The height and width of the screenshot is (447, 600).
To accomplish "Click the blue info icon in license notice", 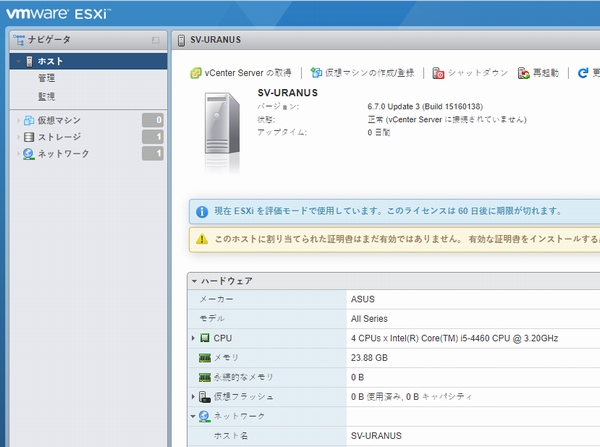I will 202,212.
